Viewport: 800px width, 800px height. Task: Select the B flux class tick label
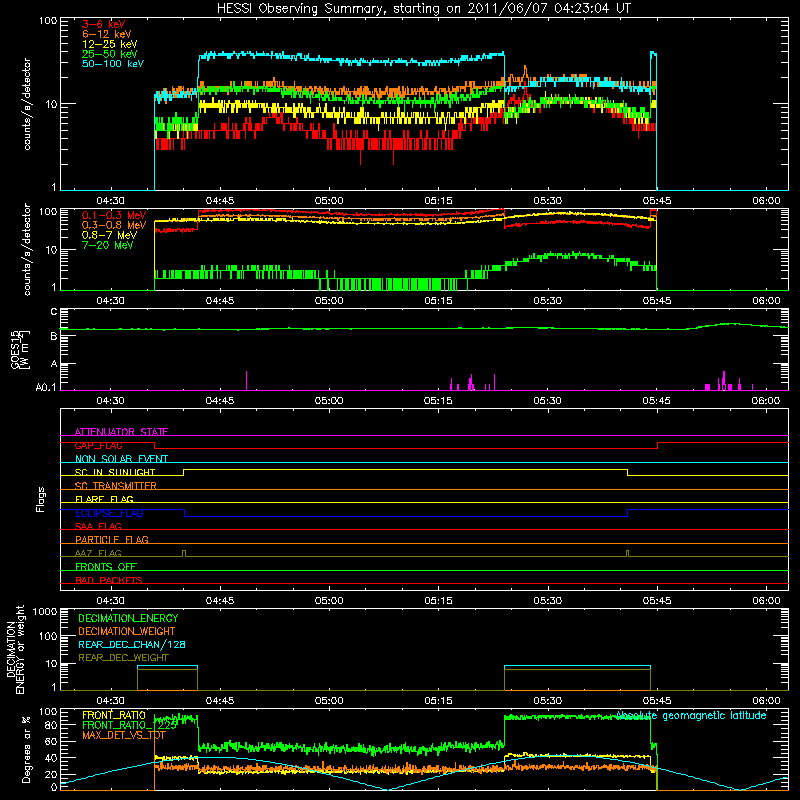54,336
